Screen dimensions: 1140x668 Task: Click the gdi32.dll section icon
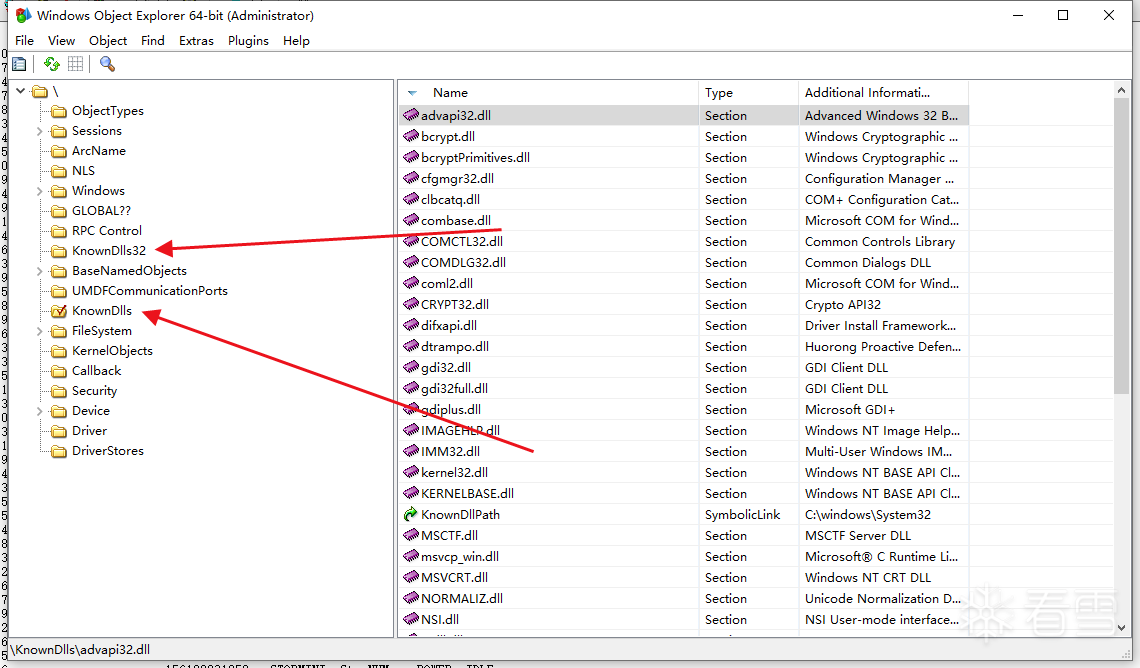(411, 367)
